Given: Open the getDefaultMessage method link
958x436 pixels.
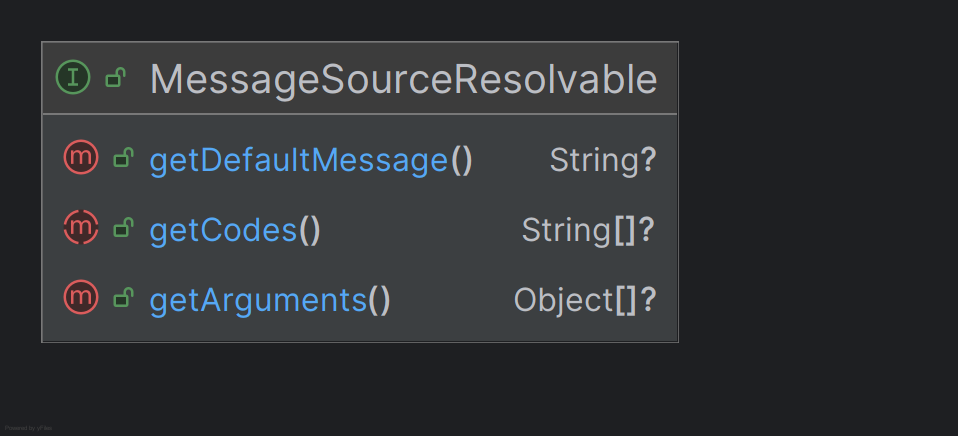Looking at the screenshot, I should [298, 160].
